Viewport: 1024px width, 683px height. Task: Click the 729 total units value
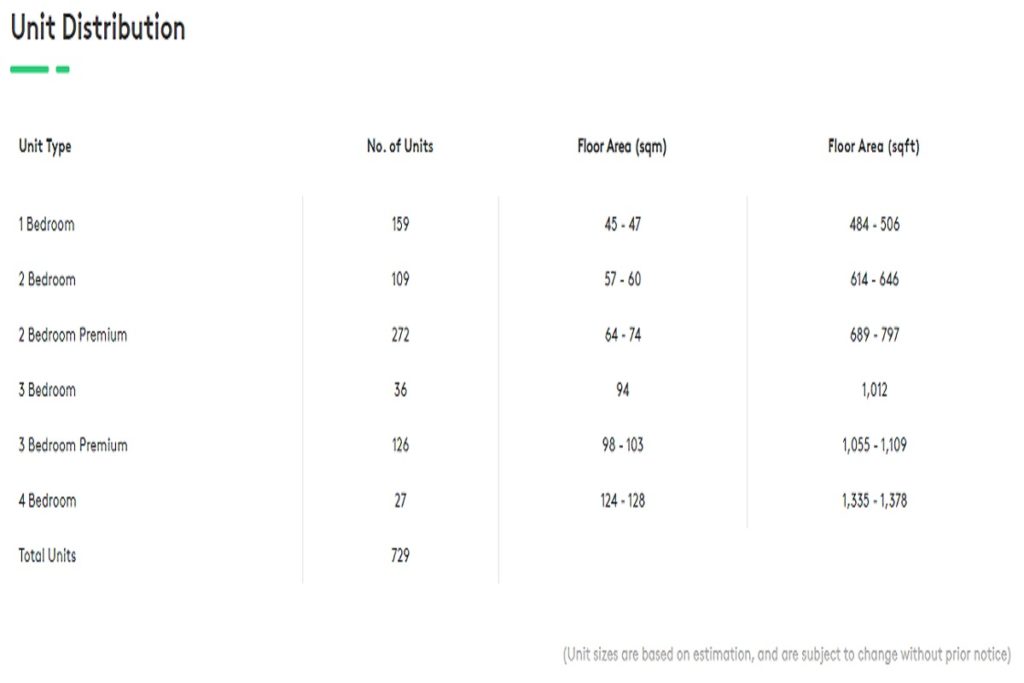tap(400, 556)
